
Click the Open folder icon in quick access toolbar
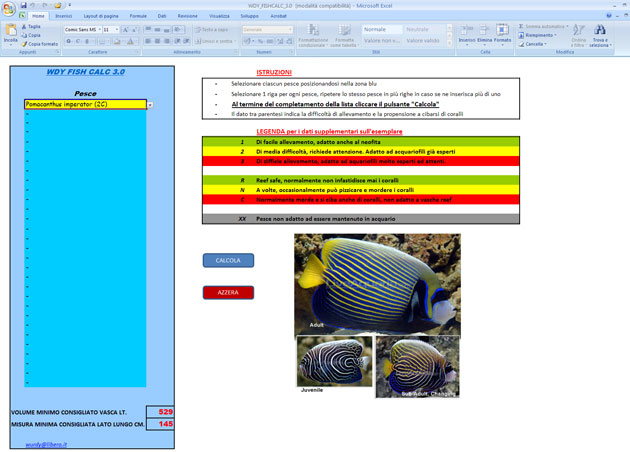[x=58, y=5]
